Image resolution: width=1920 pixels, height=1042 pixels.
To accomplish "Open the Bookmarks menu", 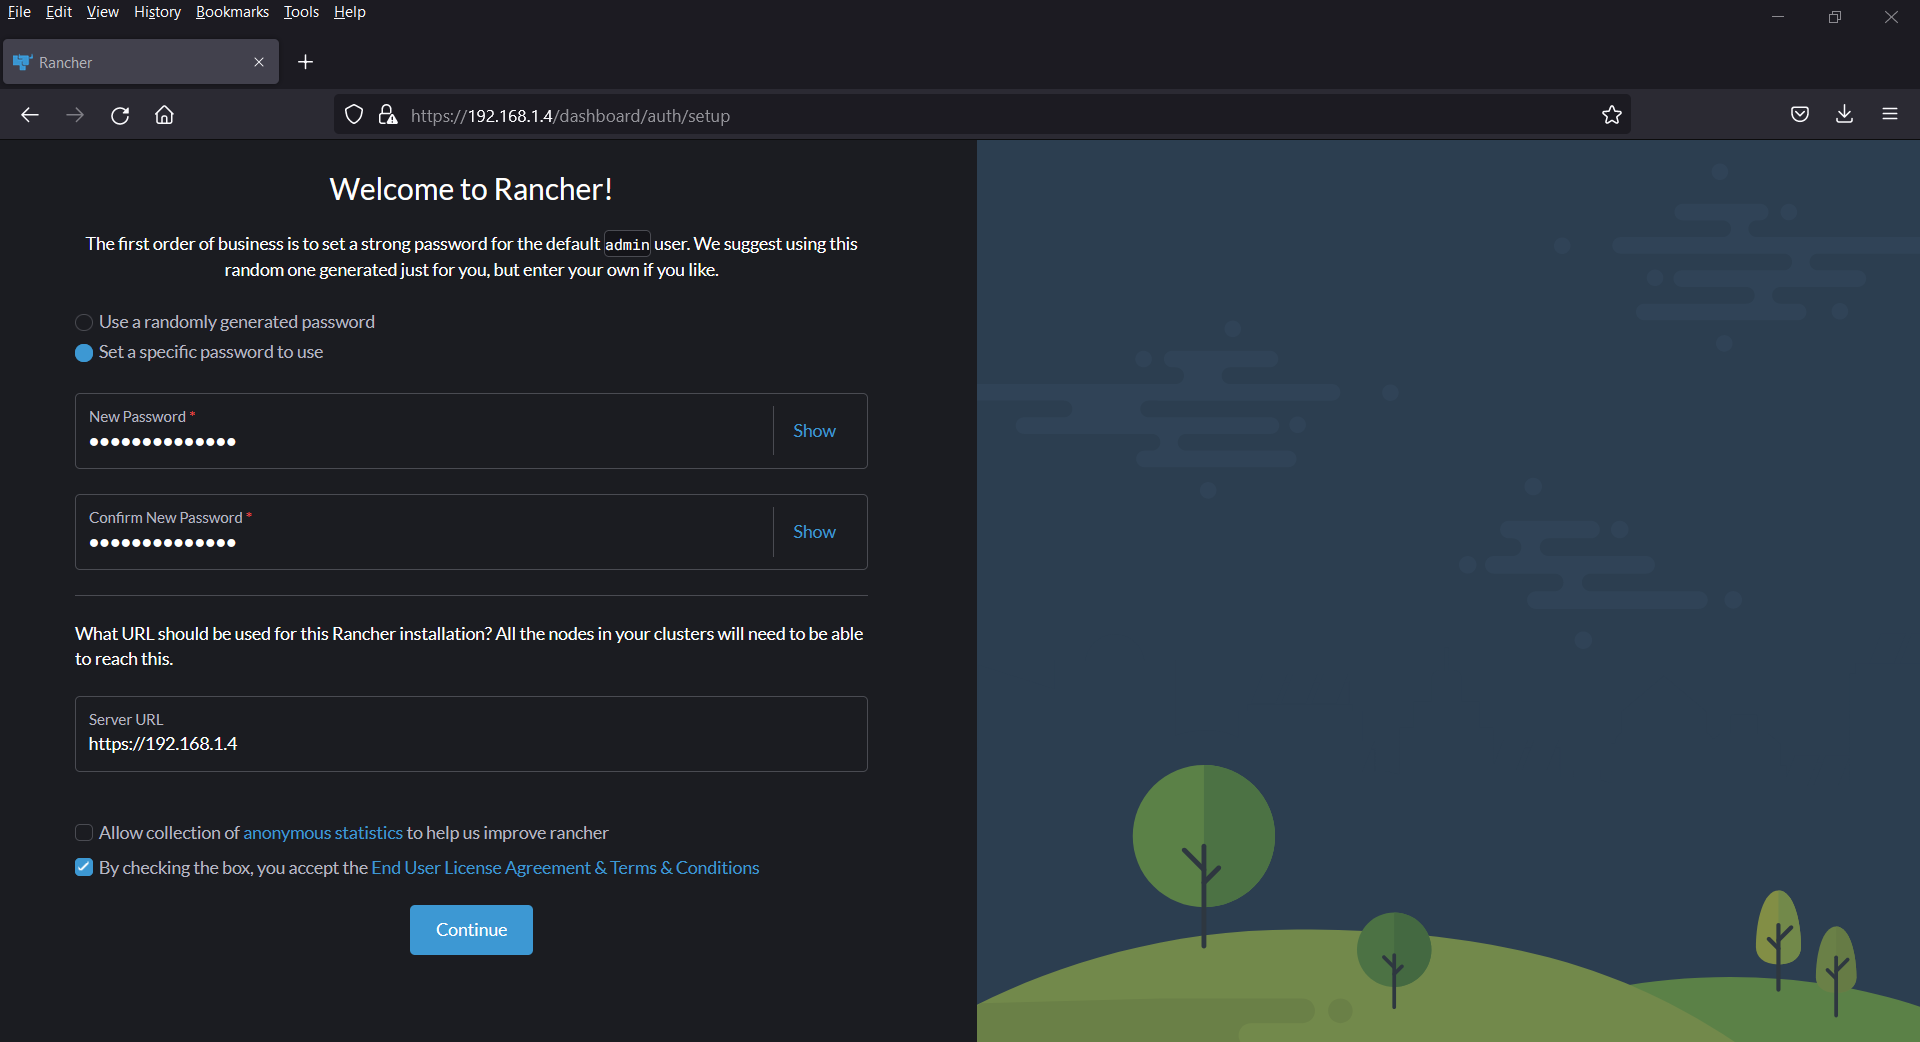I will [x=232, y=12].
